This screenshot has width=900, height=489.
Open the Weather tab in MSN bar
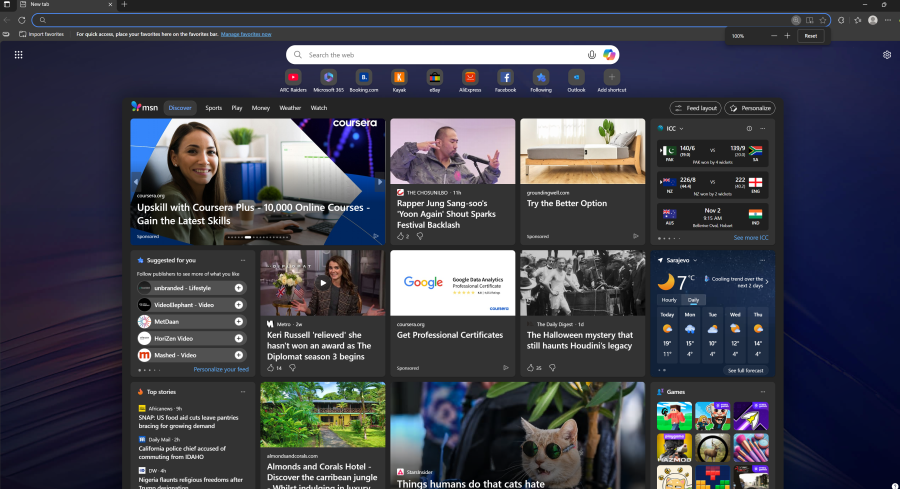(290, 108)
